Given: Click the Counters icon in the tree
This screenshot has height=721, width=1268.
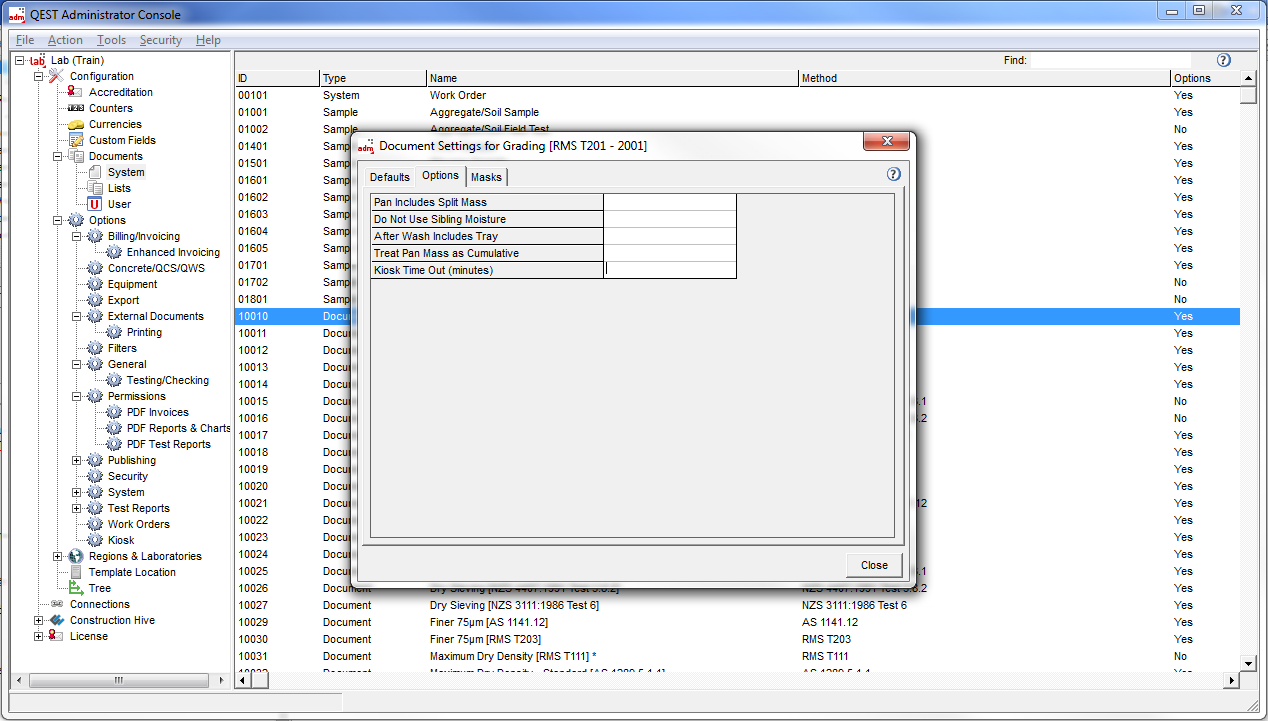Looking at the screenshot, I should pyautogui.click(x=76, y=108).
